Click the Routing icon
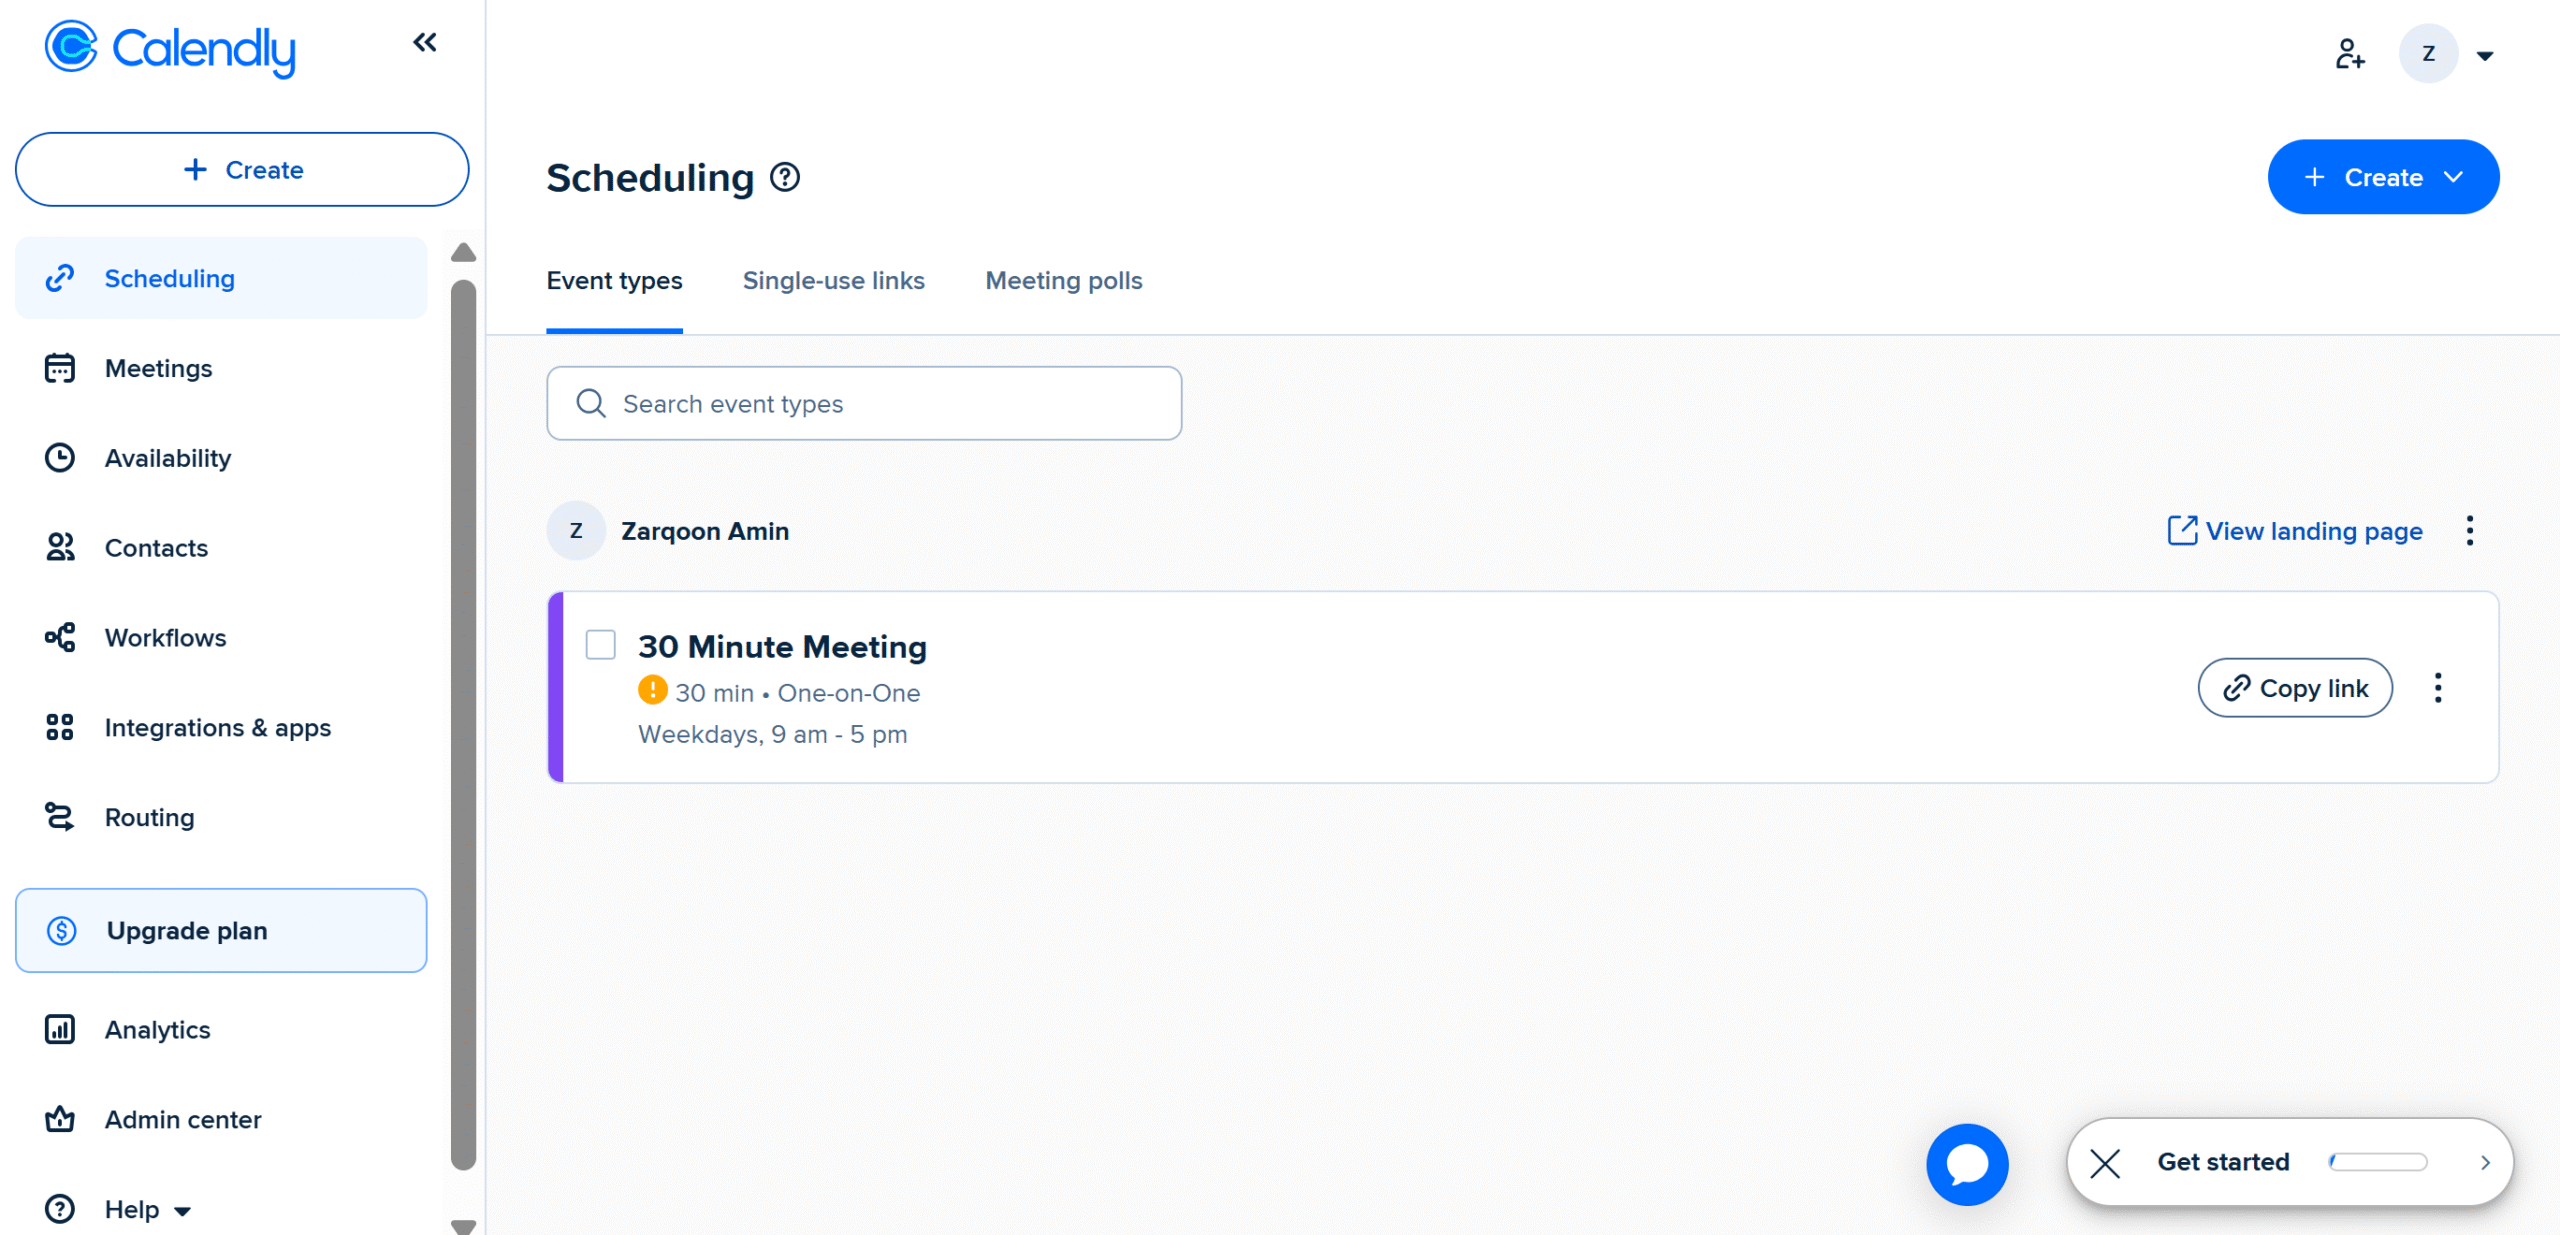 tap(60, 817)
